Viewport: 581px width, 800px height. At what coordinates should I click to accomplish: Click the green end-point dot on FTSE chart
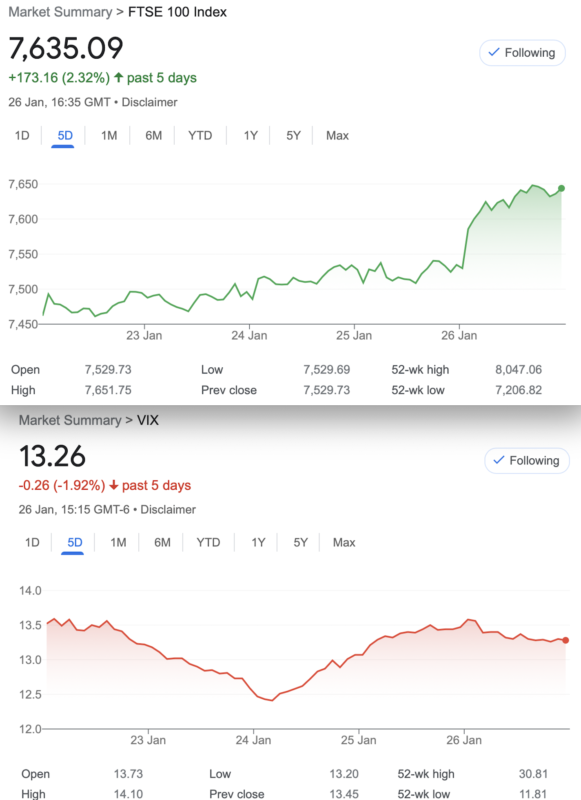562,188
